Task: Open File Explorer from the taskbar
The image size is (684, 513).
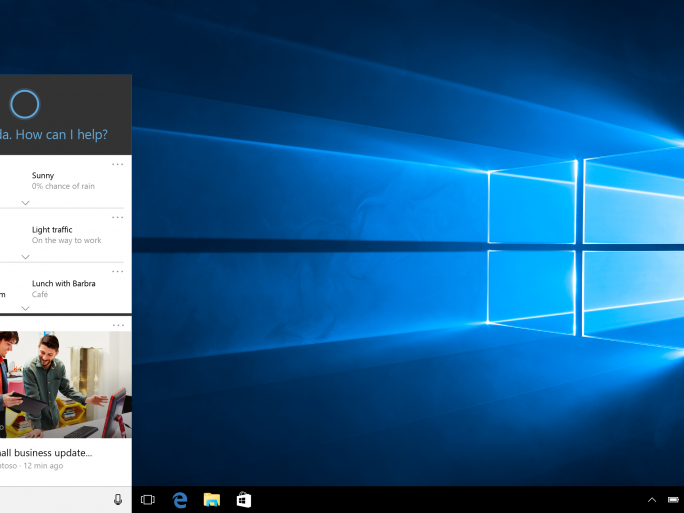Action: 212,500
